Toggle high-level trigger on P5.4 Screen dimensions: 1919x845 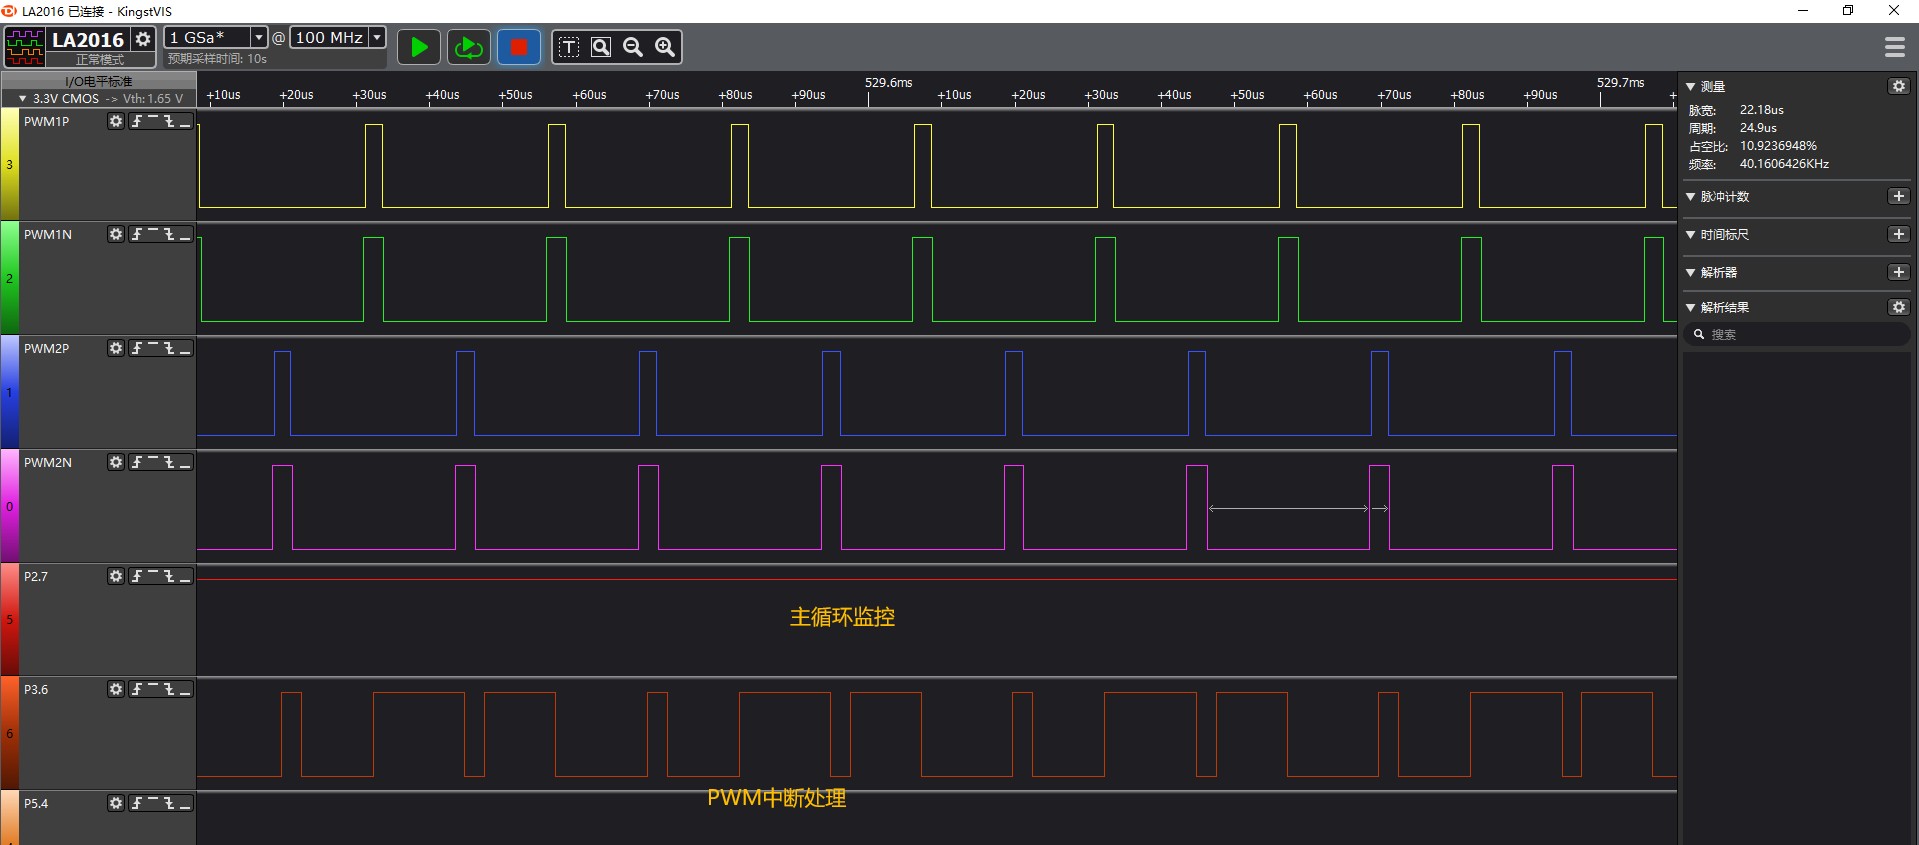[153, 803]
